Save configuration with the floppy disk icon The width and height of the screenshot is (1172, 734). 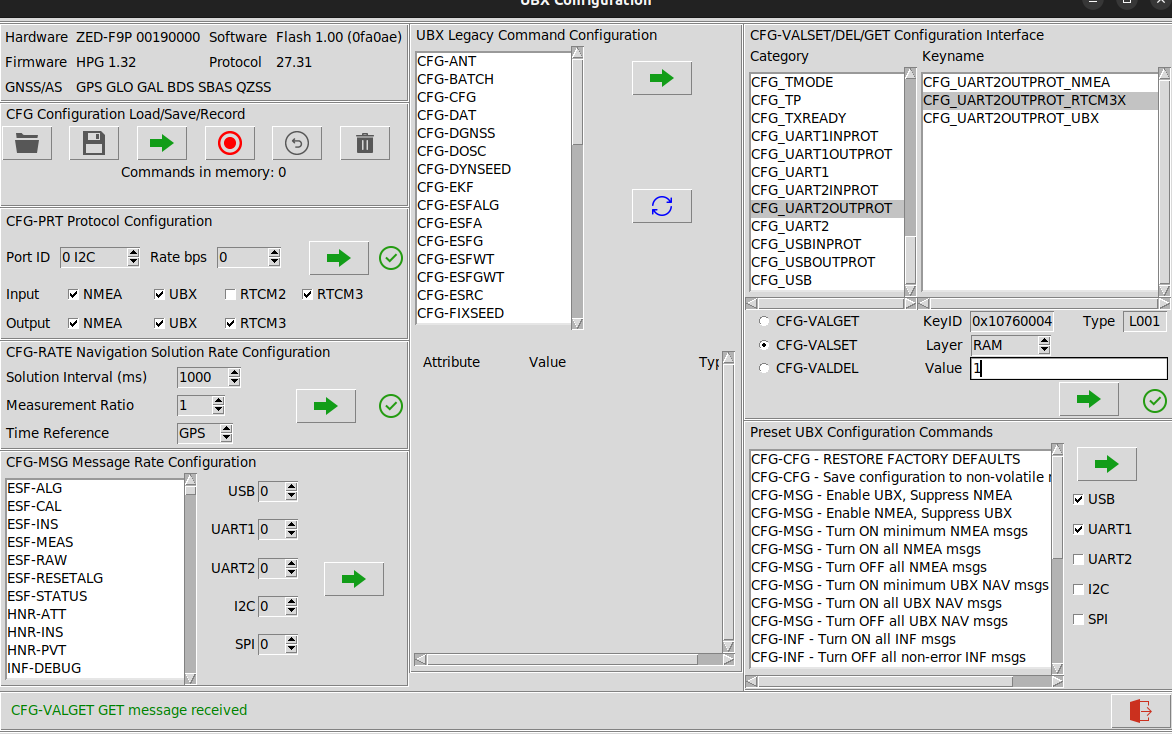pyautogui.click(x=94, y=143)
